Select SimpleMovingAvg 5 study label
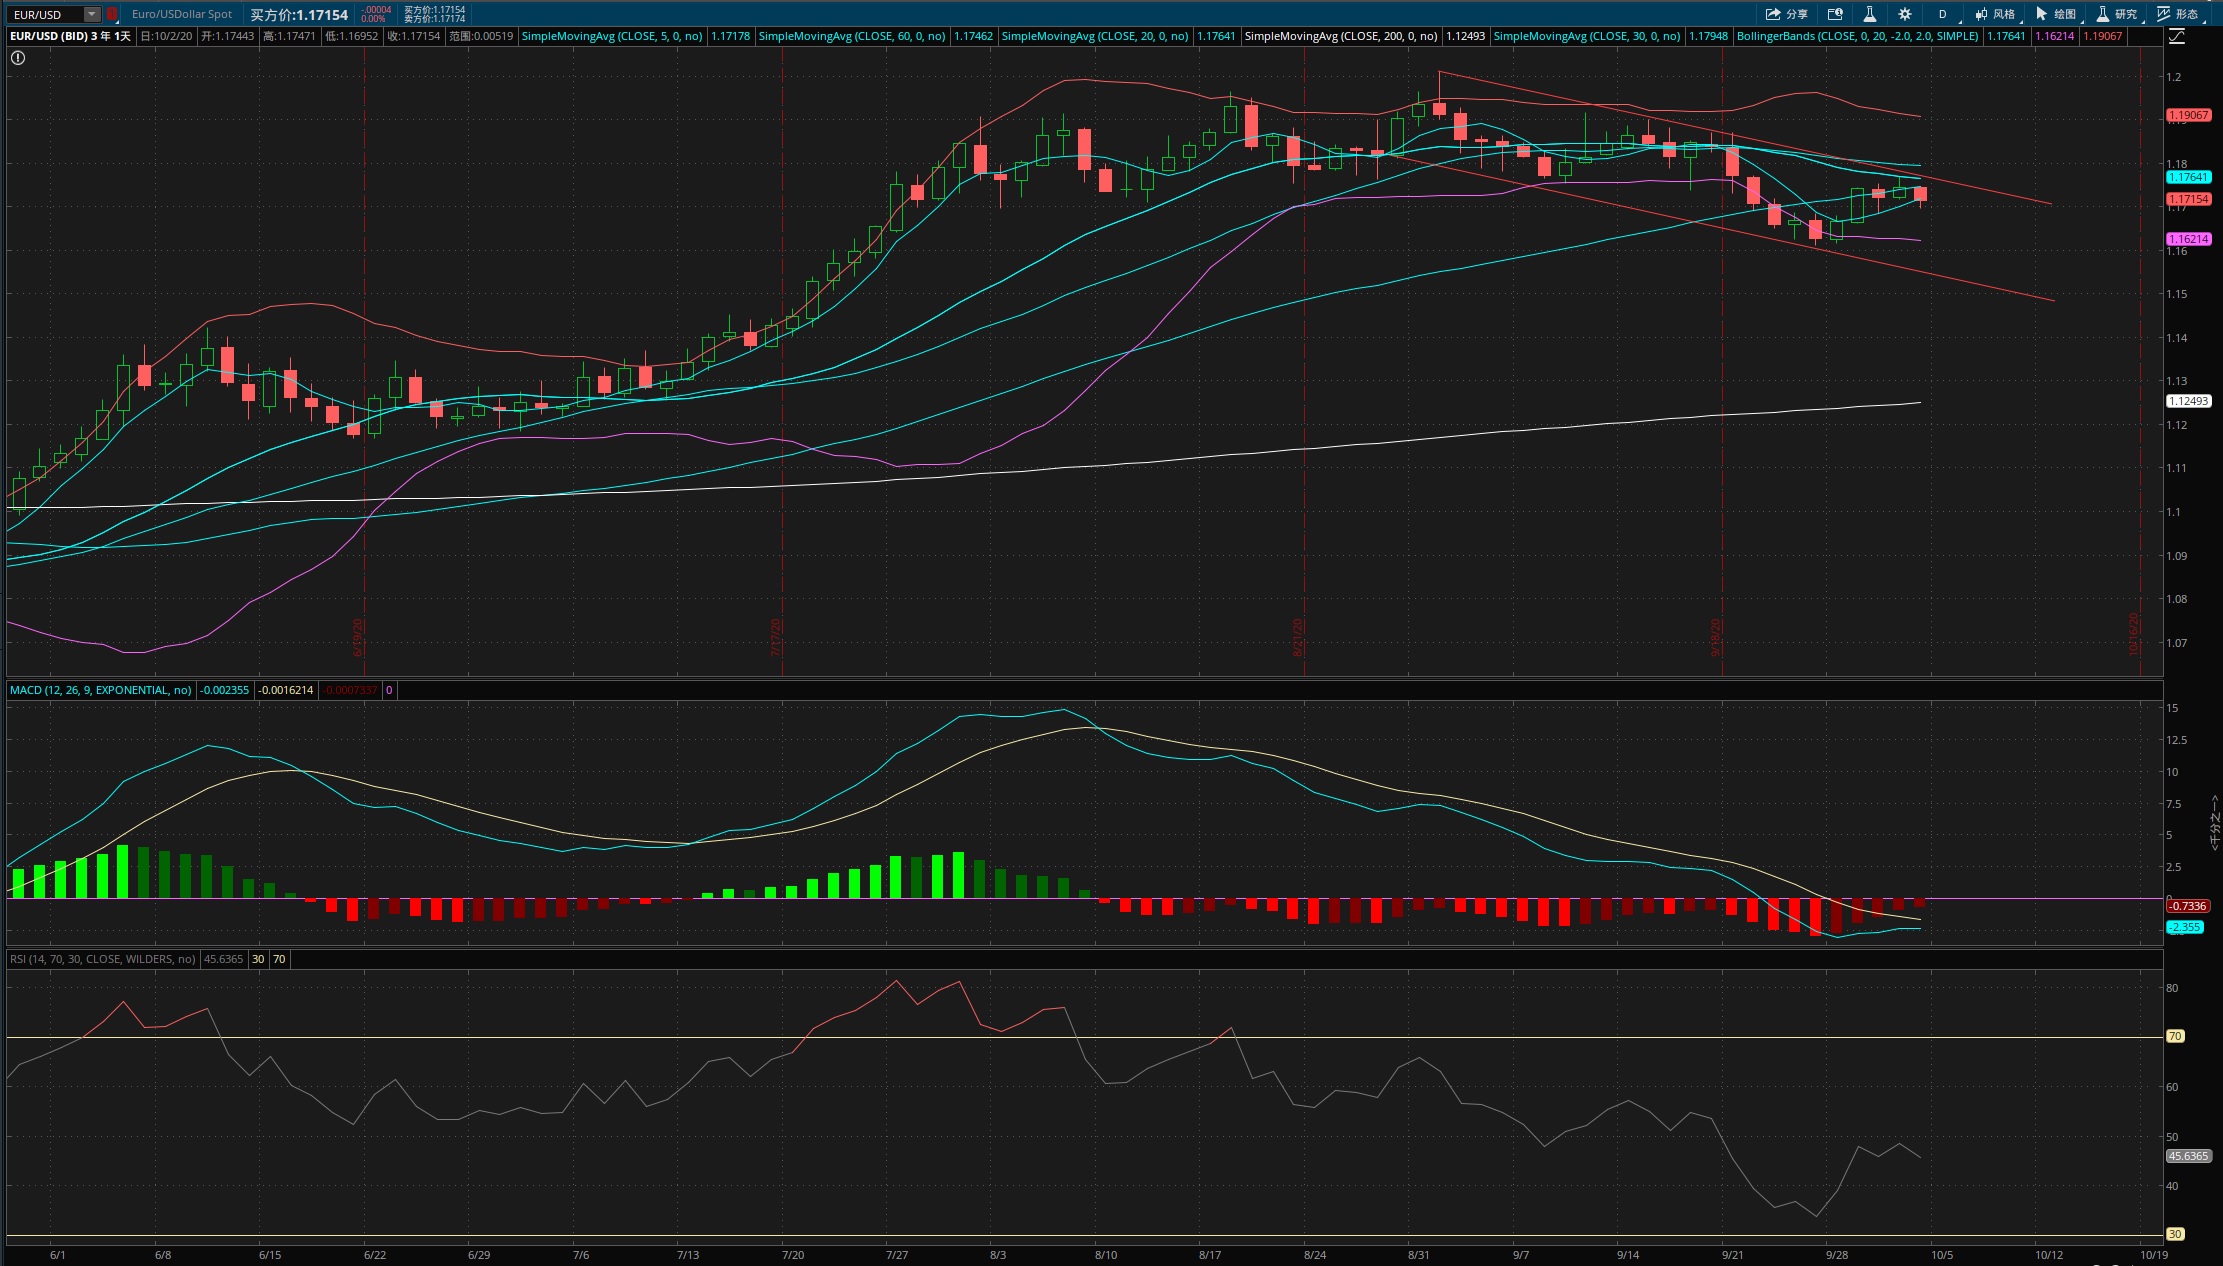This screenshot has width=2223, height=1266. pos(612,36)
